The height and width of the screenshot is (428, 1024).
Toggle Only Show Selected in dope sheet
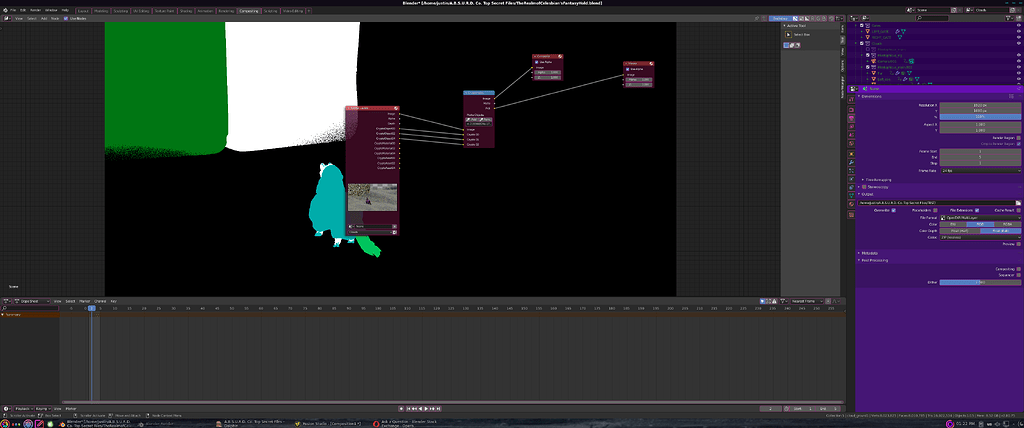pos(762,301)
